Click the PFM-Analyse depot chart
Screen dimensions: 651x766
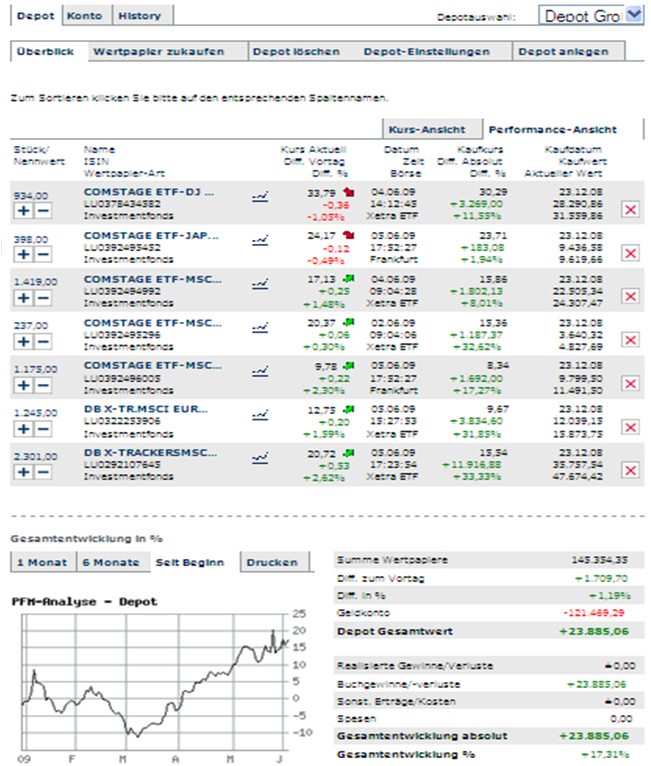point(150,680)
